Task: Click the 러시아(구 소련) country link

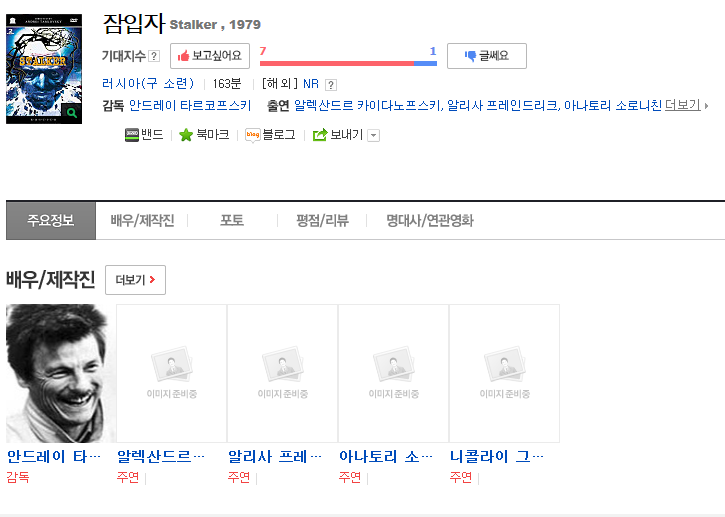Action: point(148,84)
